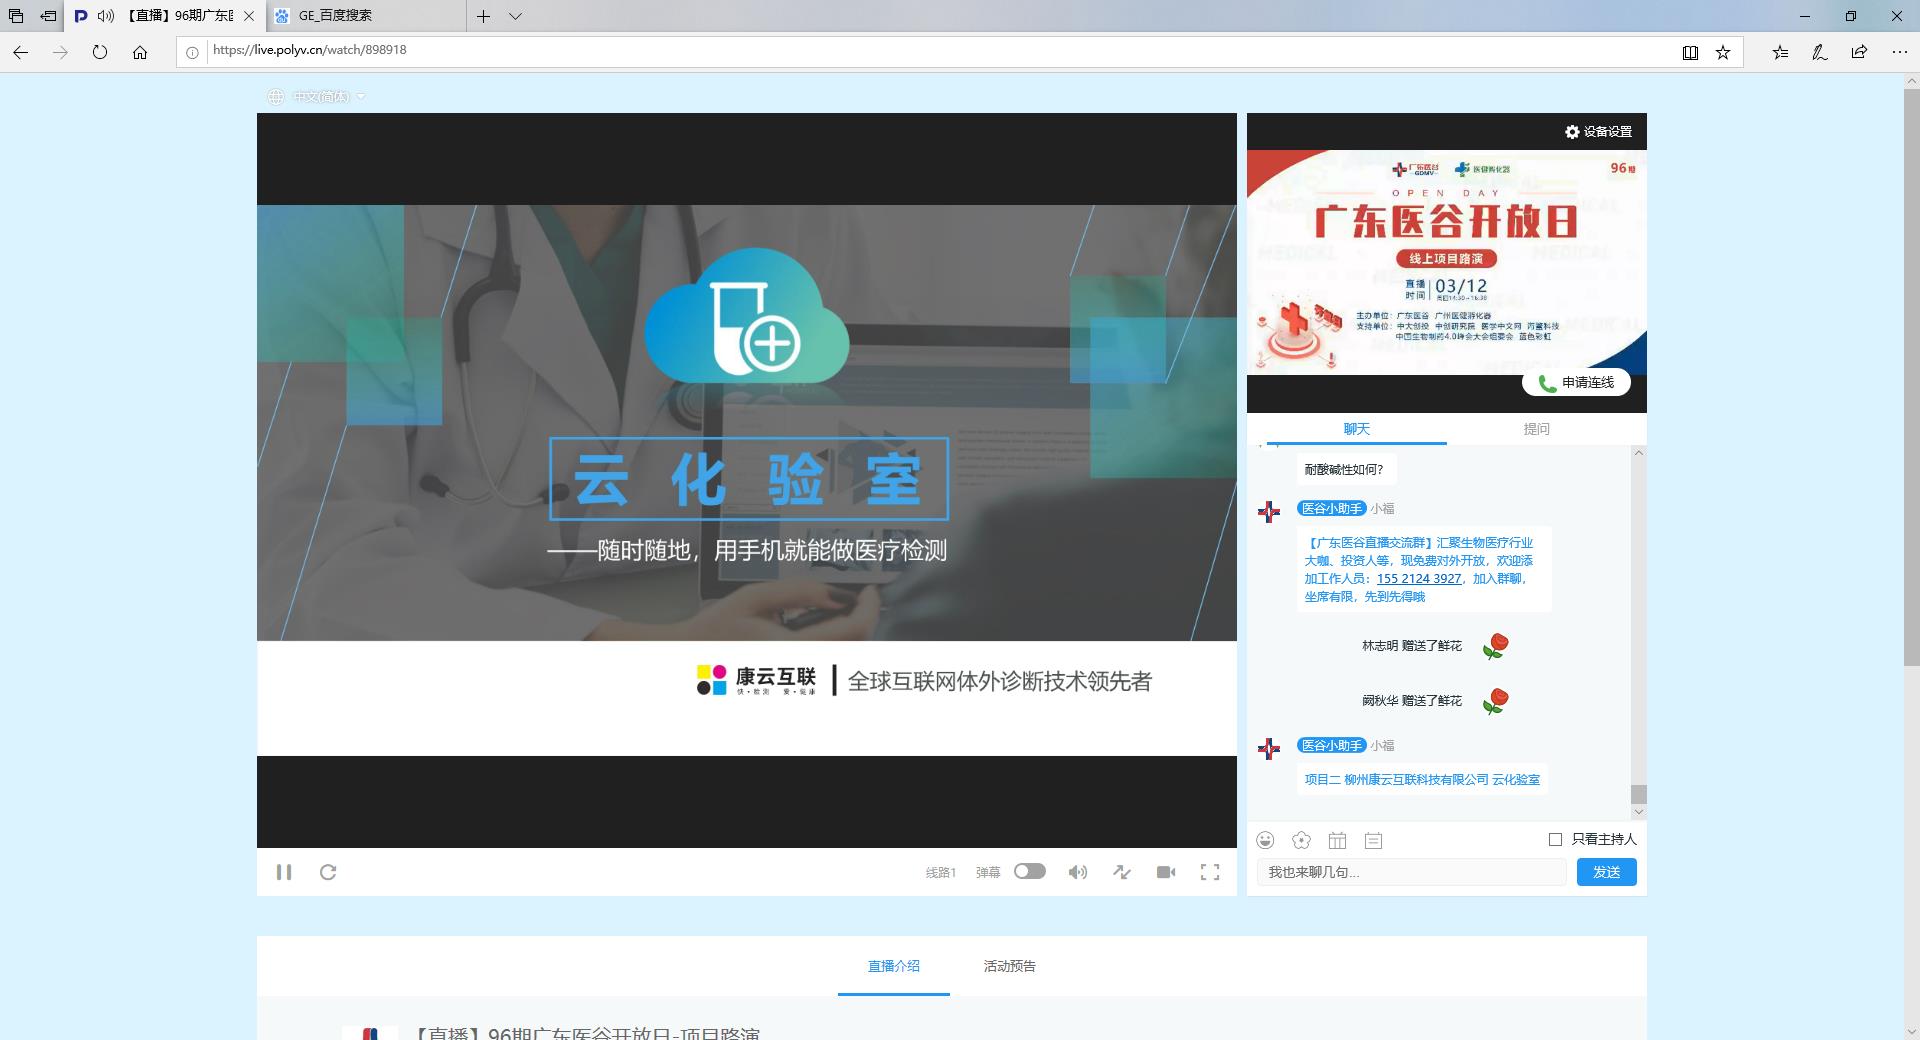Image resolution: width=1920 pixels, height=1040 pixels.
Task: Click the refresh stream icon in player
Action: 328,872
